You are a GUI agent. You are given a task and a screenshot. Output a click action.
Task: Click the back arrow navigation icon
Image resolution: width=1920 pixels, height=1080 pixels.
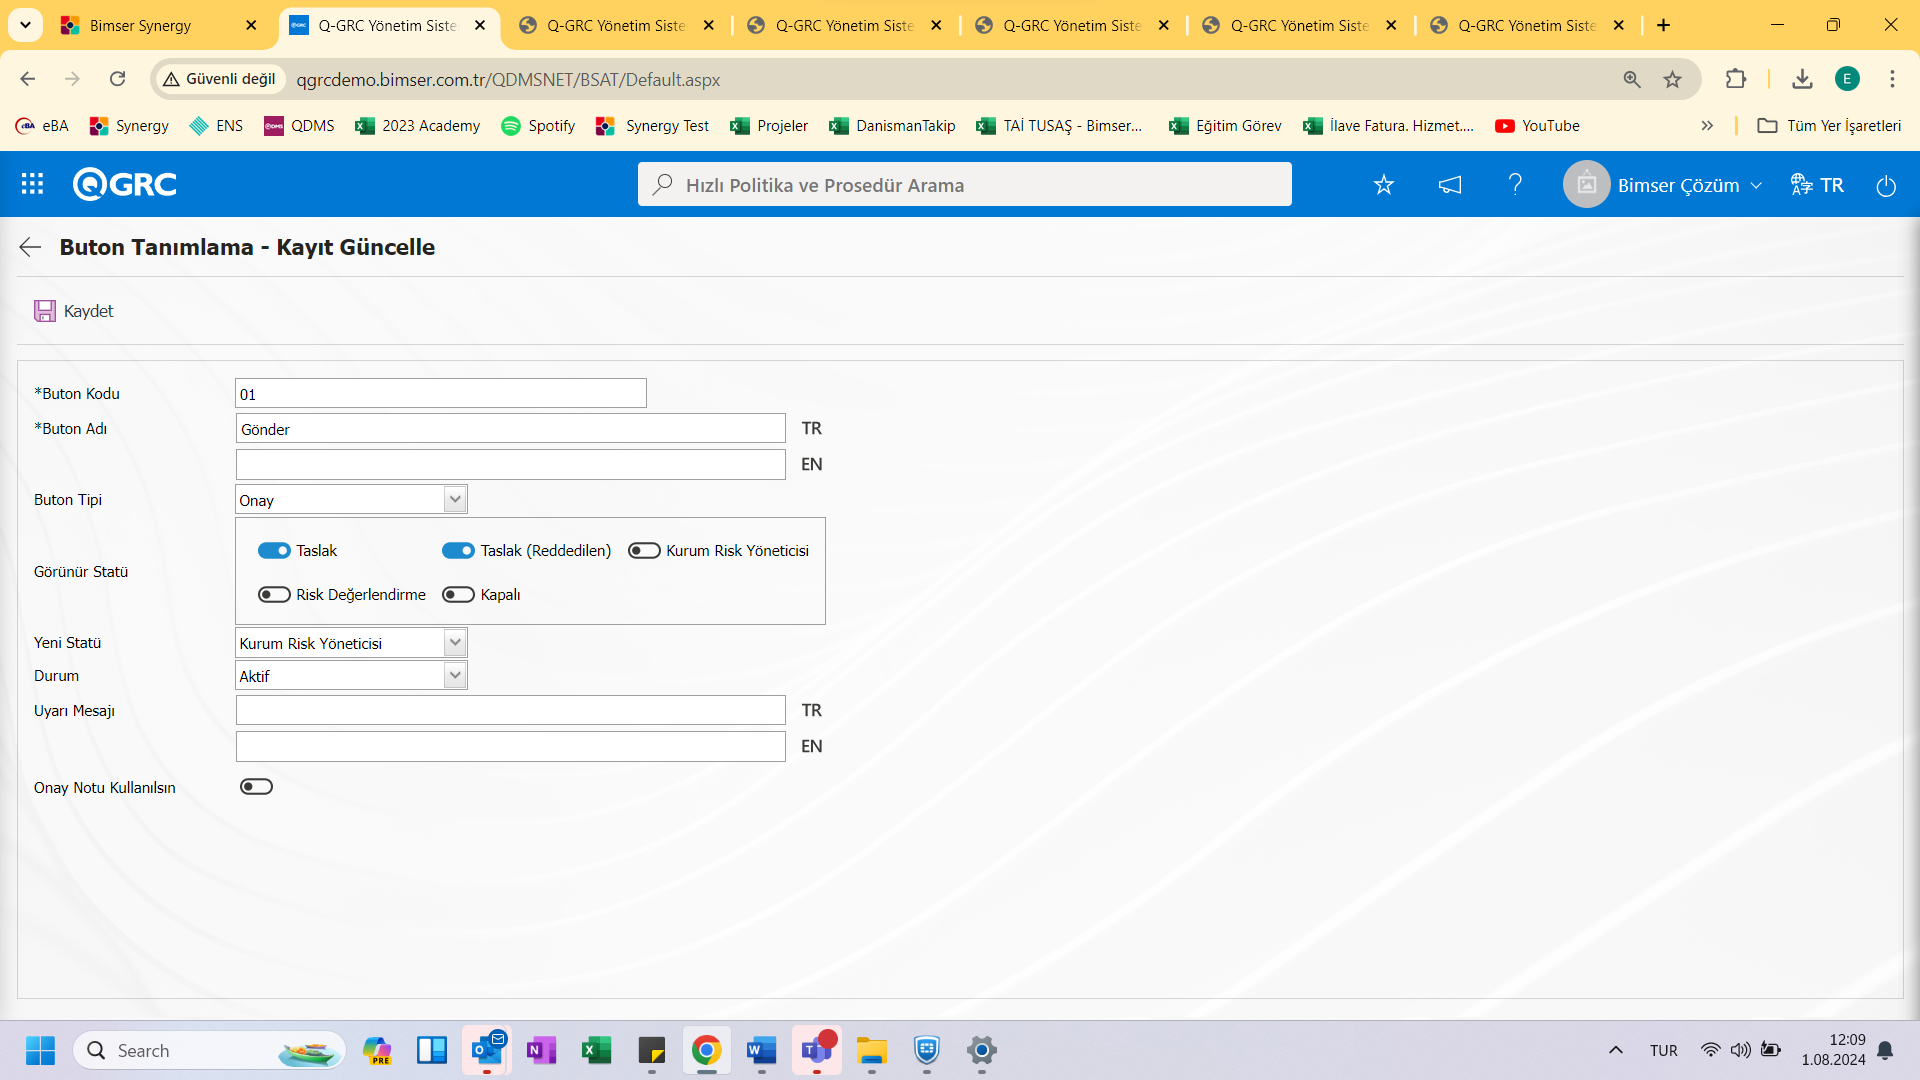[29, 248]
